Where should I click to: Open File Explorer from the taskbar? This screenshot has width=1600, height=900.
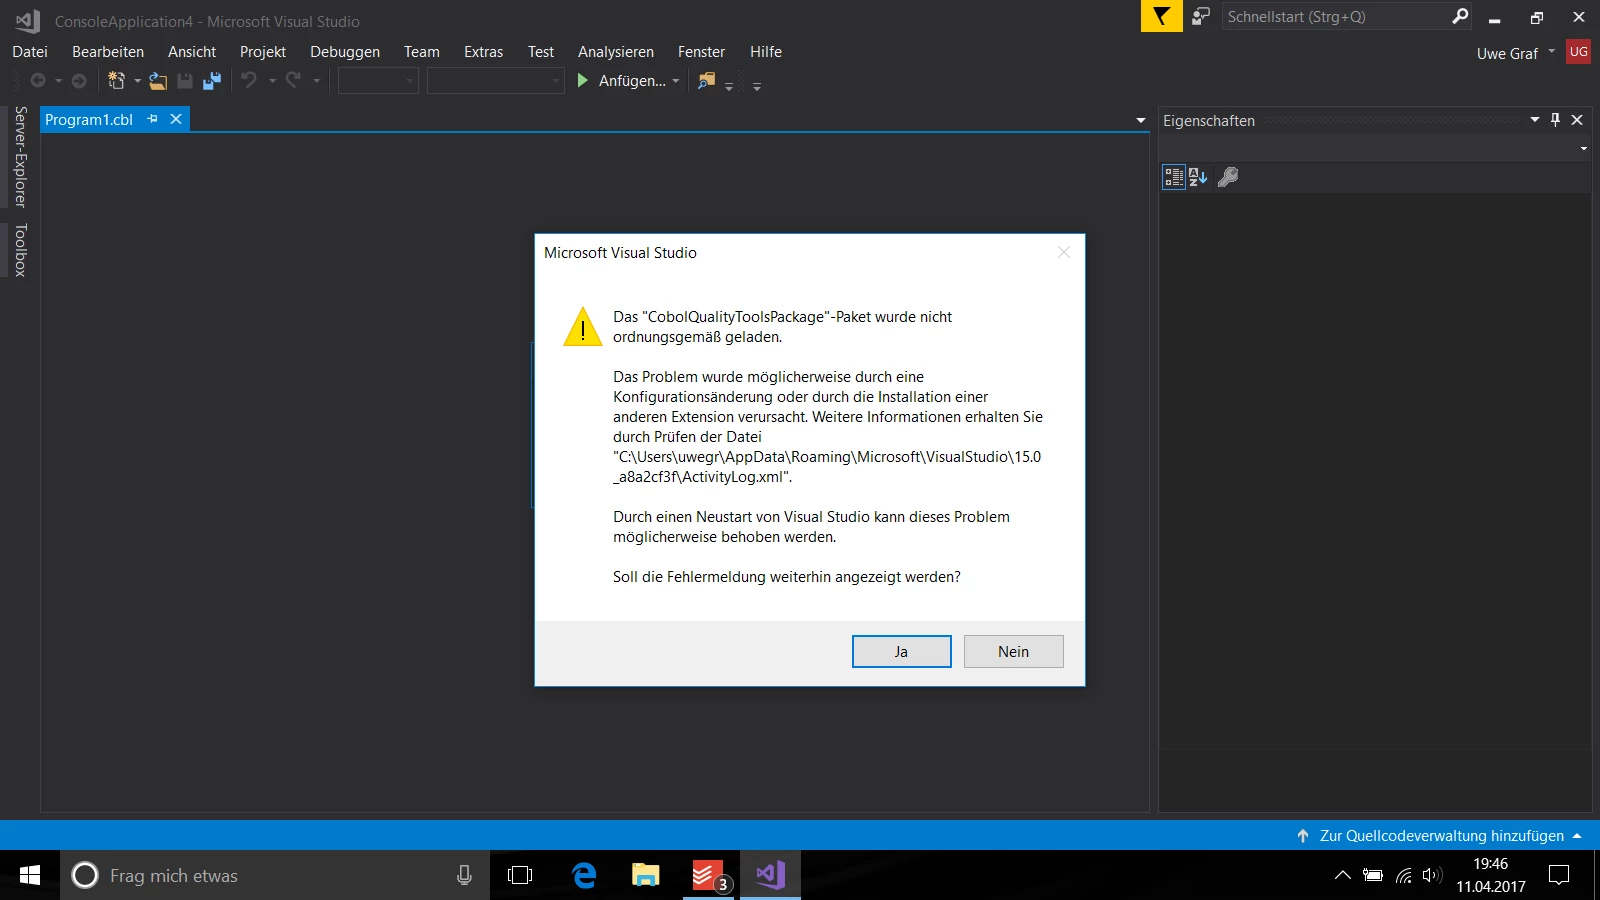pos(646,876)
